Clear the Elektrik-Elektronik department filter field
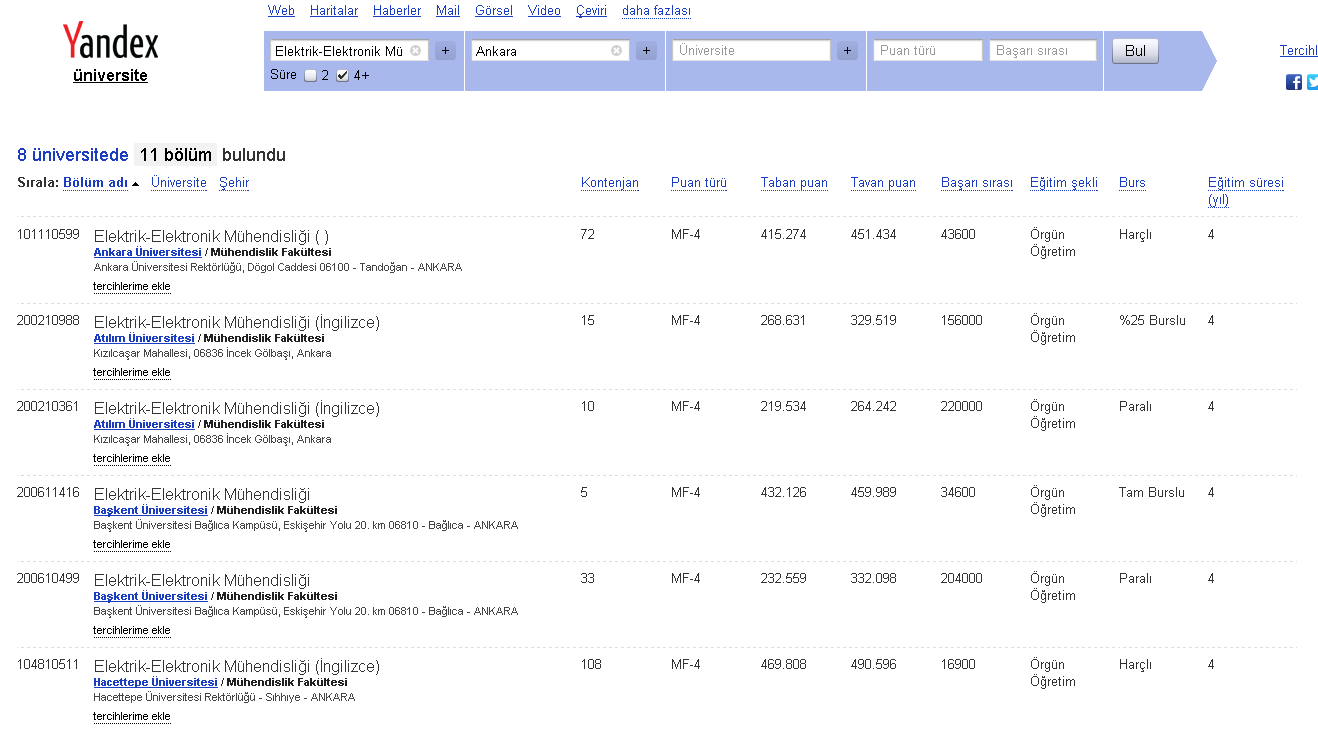This screenshot has height=732, width=1318. tap(415, 50)
